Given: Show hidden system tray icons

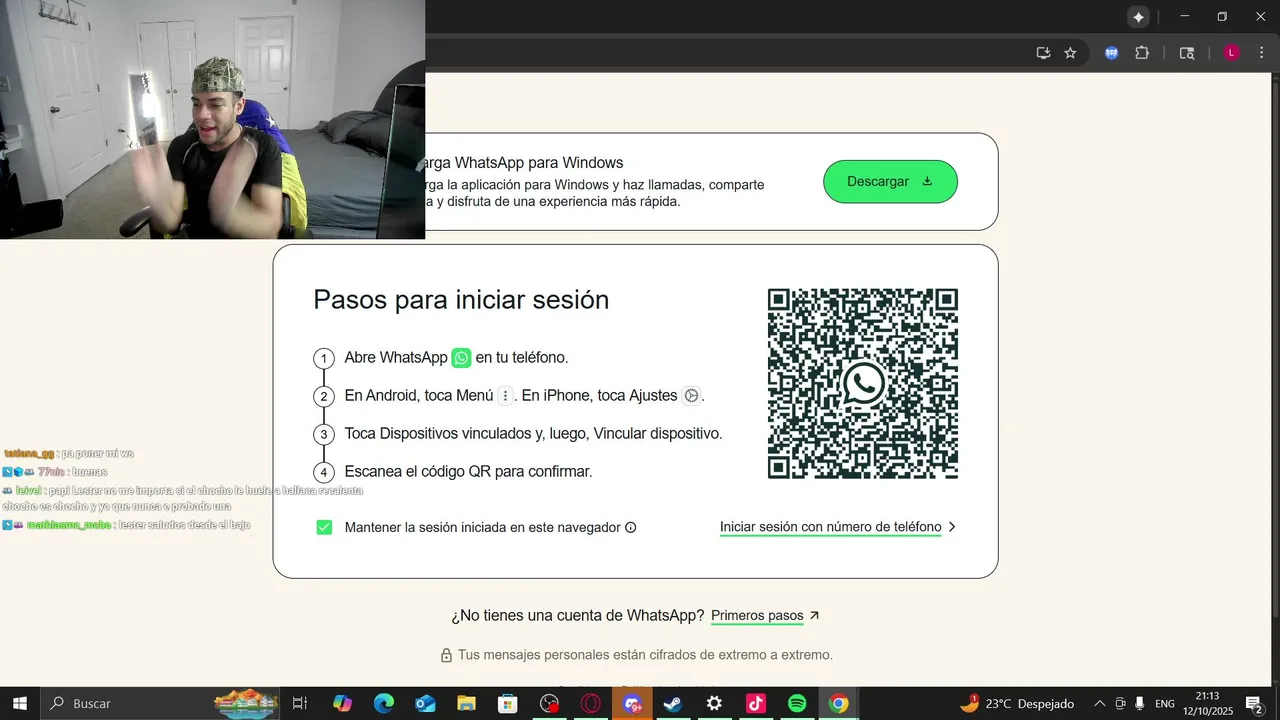Looking at the screenshot, I should coord(1100,704).
